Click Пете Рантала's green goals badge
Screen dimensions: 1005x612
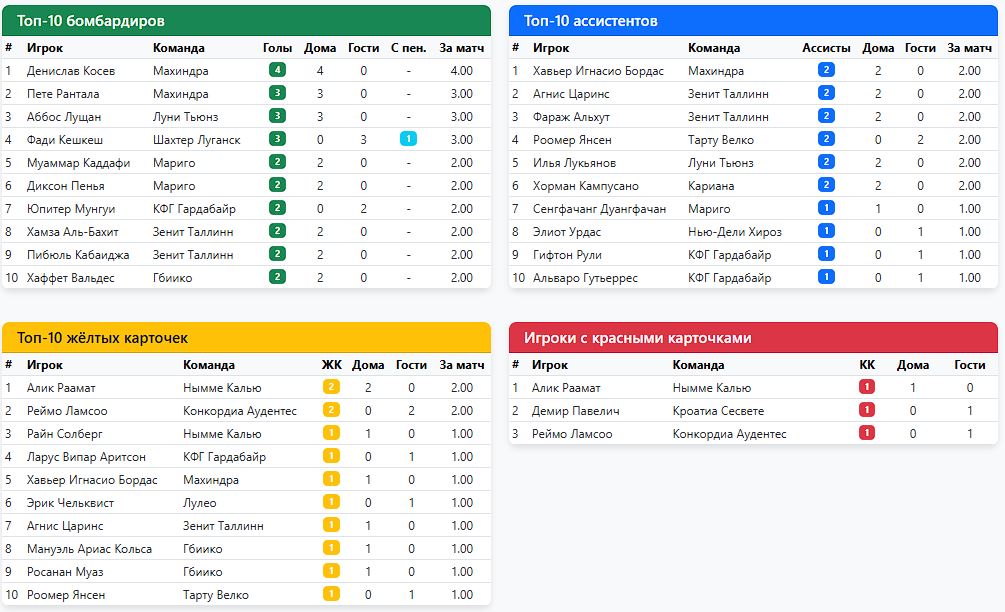pyautogui.click(x=277, y=94)
